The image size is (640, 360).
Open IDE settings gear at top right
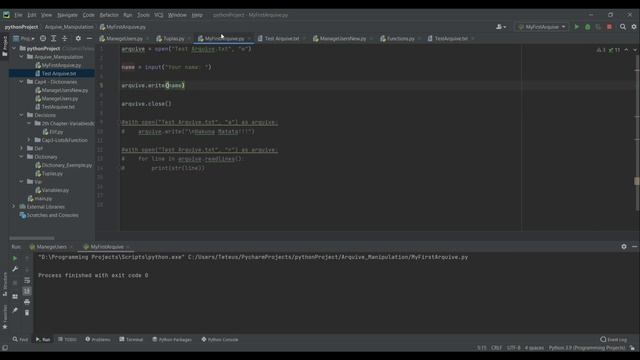click(634, 27)
